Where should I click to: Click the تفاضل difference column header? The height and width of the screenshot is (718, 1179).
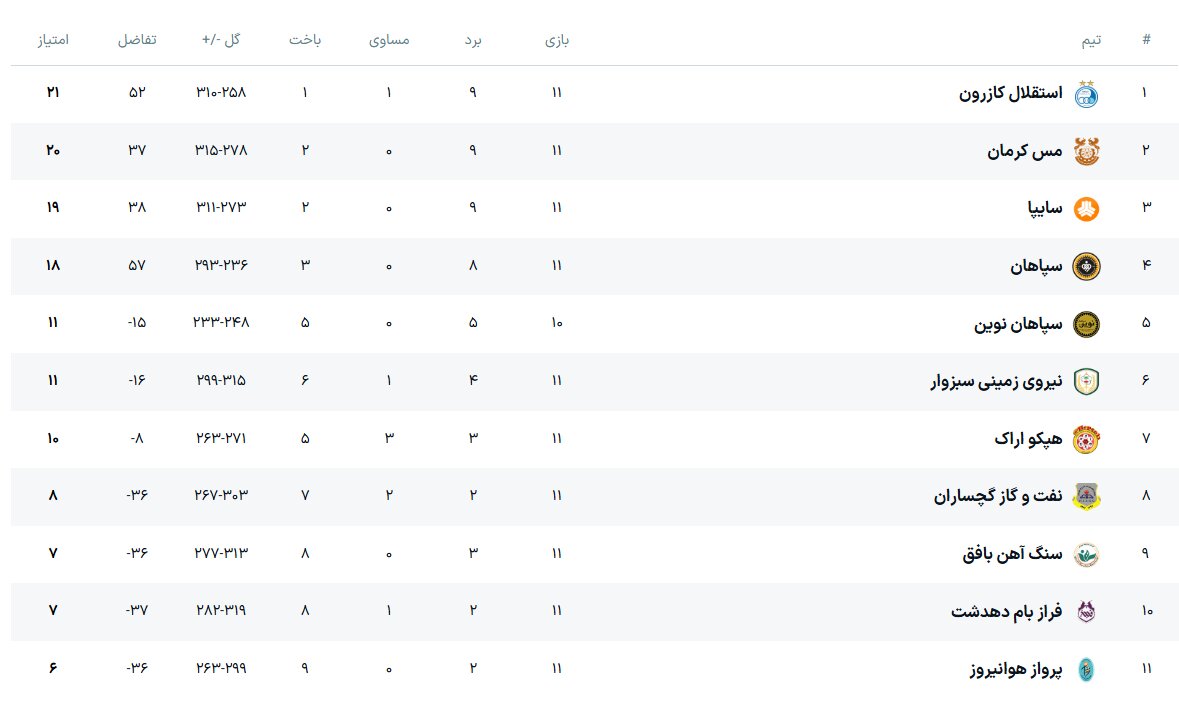pos(137,40)
